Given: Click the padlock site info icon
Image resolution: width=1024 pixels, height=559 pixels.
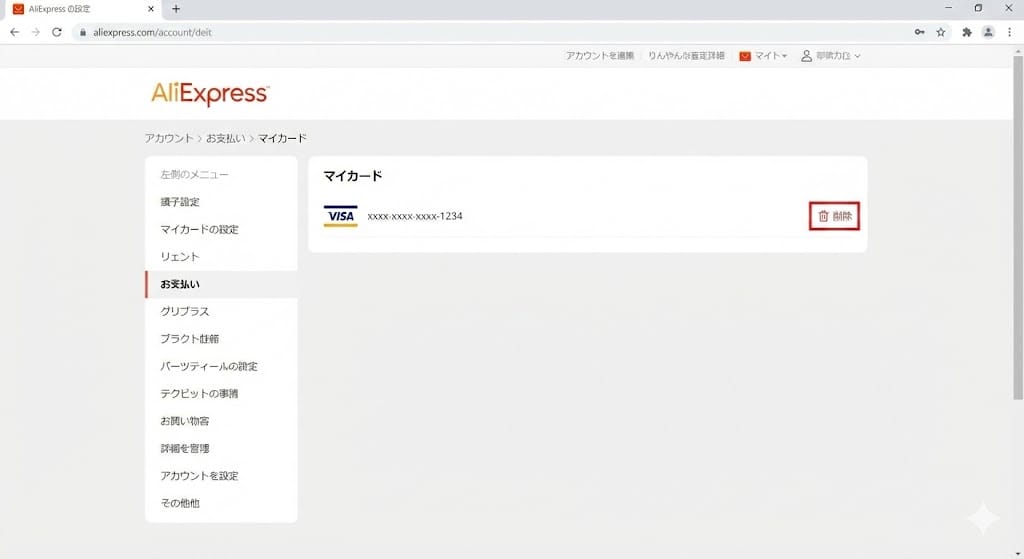Looking at the screenshot, I should pyautogui.click(x=83, y=32).
